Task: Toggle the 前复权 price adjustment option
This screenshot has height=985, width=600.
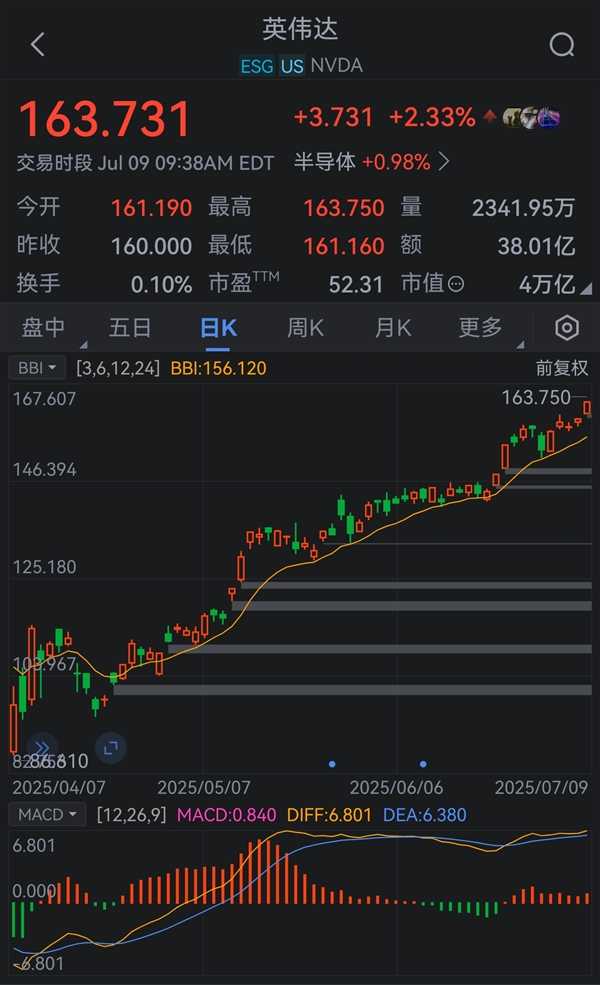Action: tap(562, 368)
